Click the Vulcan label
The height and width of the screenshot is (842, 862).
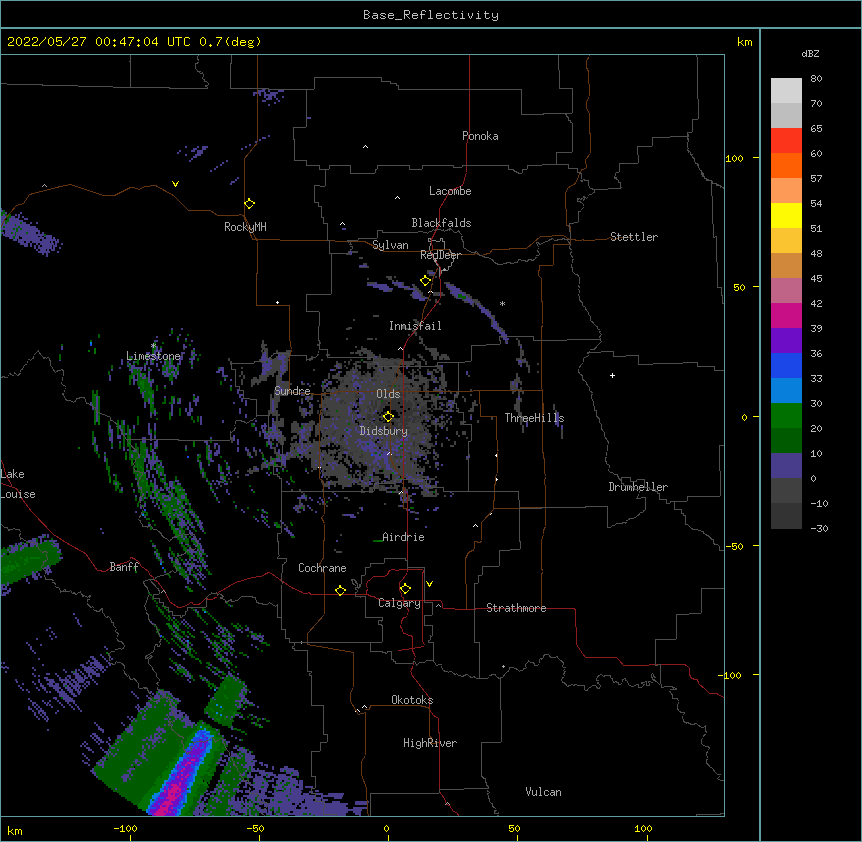point(543,792)
